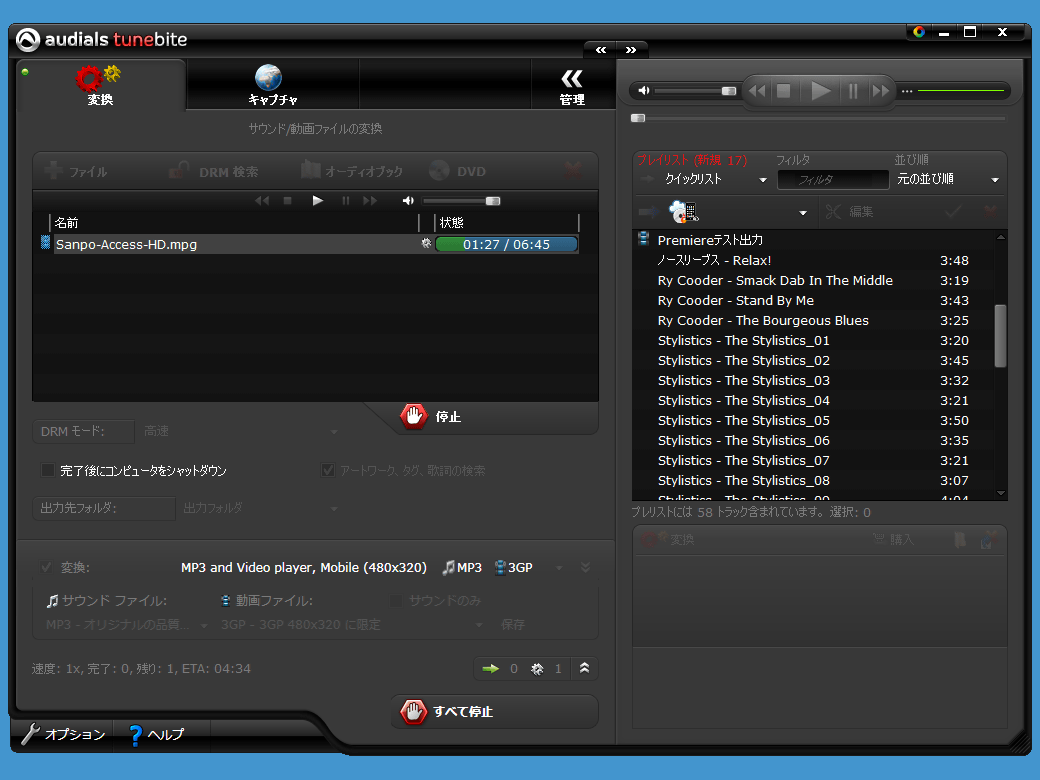Click the すべて停止 stop all button
The image size is (1040, 780).
click(494, 712)
